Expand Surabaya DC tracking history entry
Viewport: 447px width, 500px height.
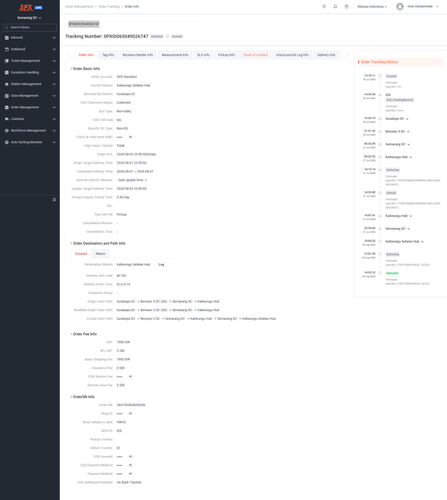tap(407, 119)
